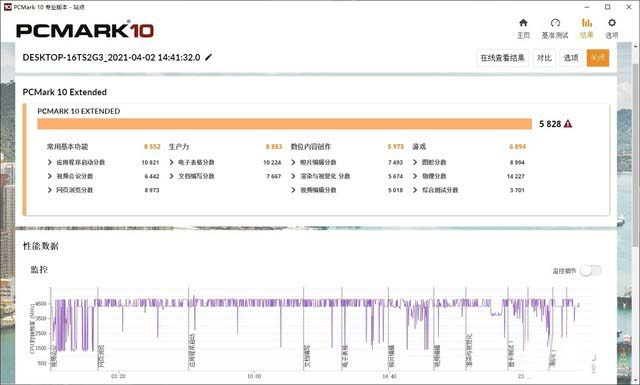Expand the 文档编写分数 row

(171, 176)
